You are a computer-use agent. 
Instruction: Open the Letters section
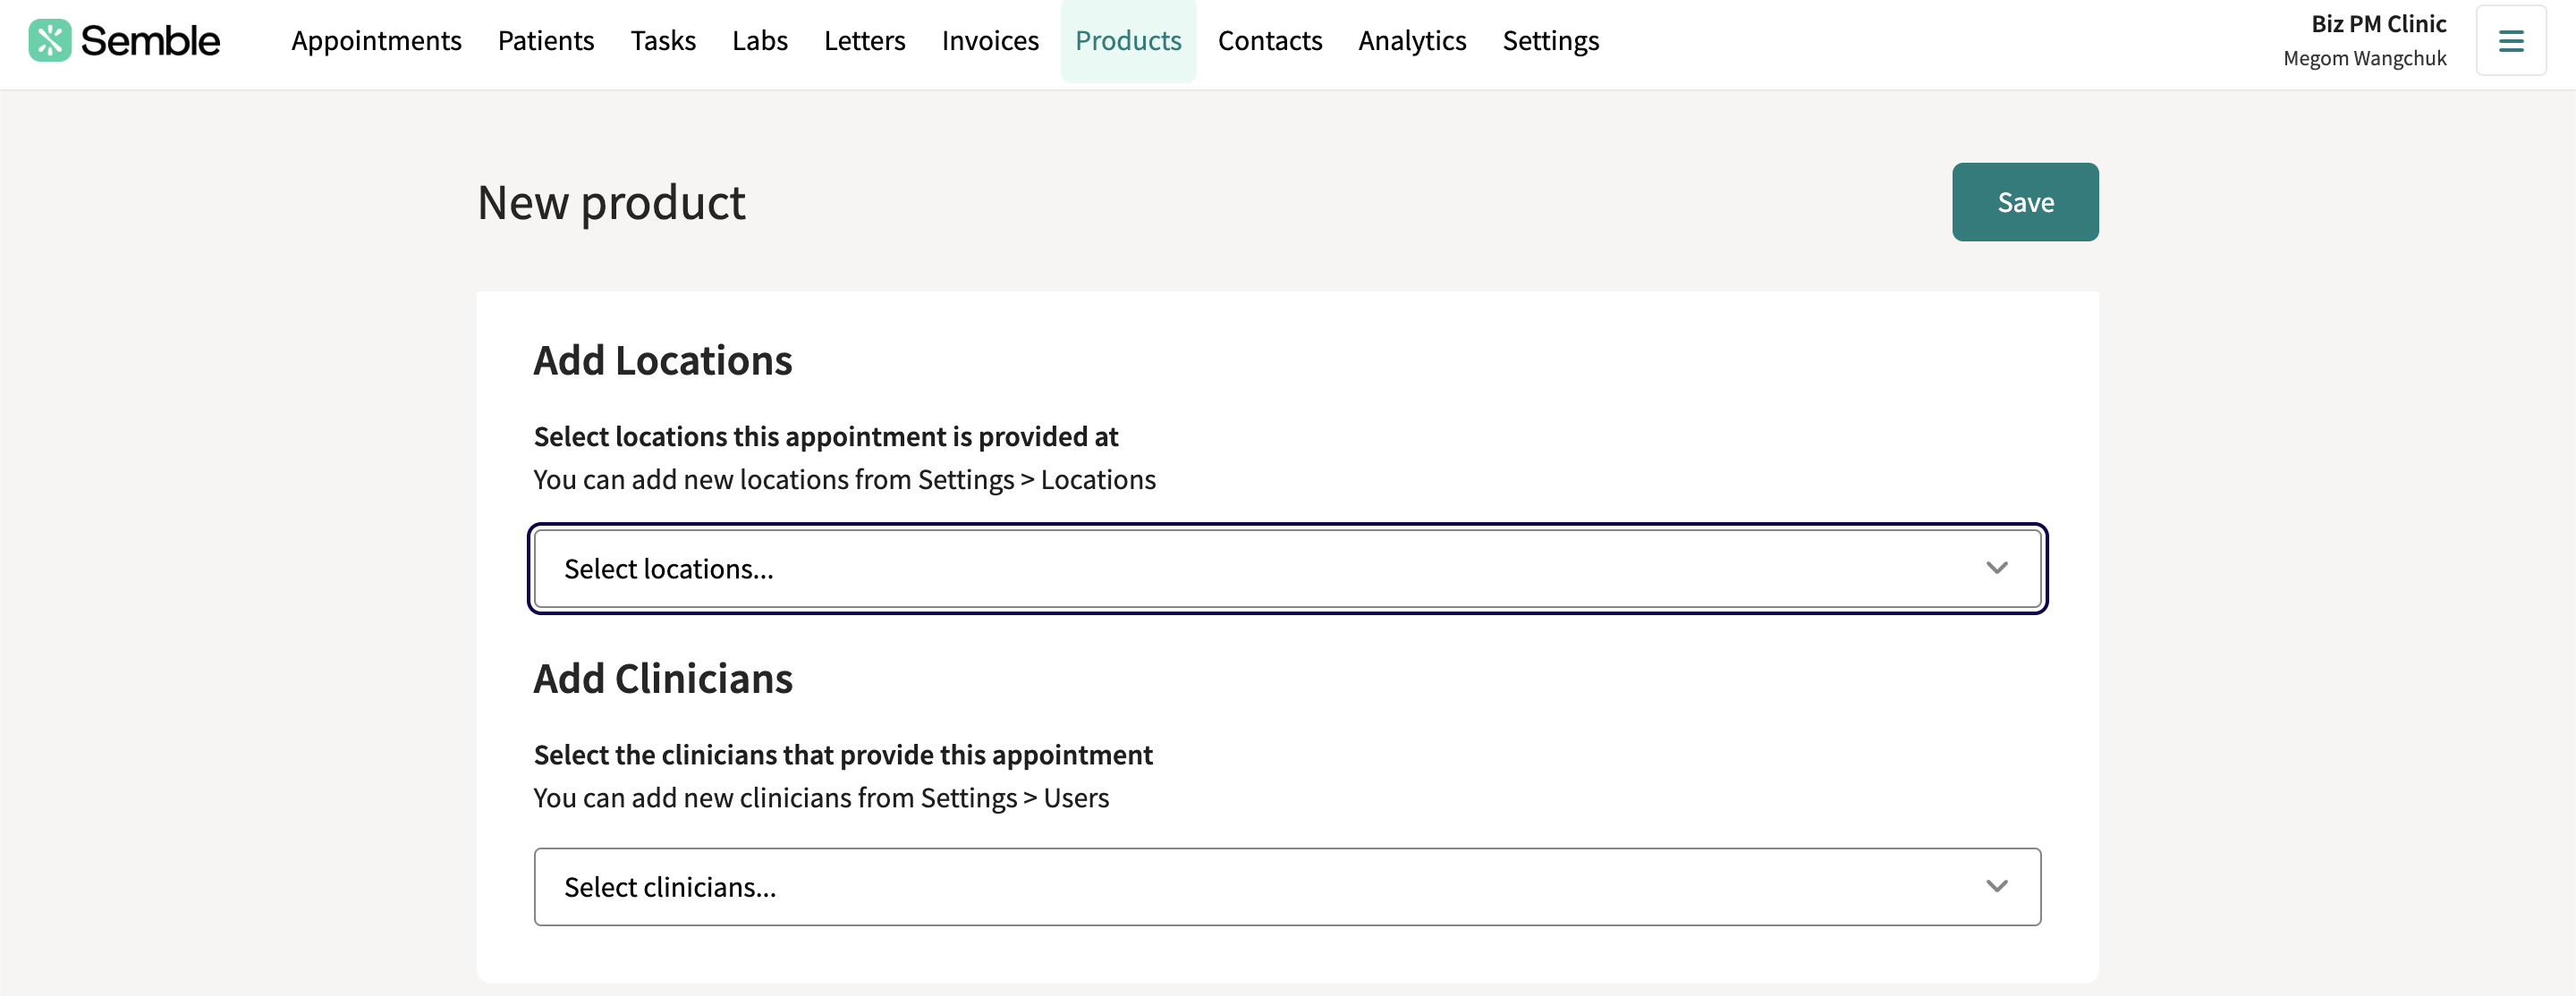click(865, 40)
